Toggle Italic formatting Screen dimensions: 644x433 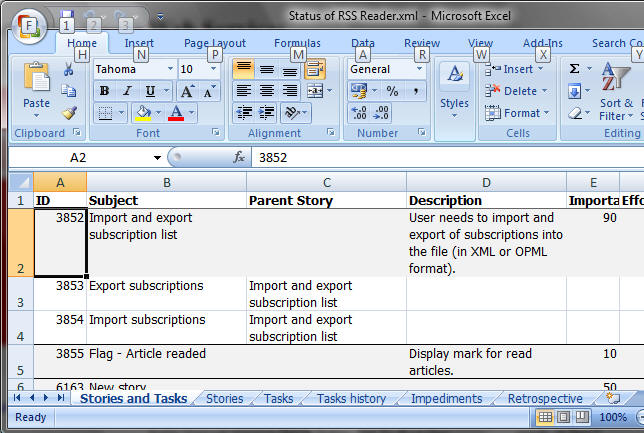(x=127, y=91)
